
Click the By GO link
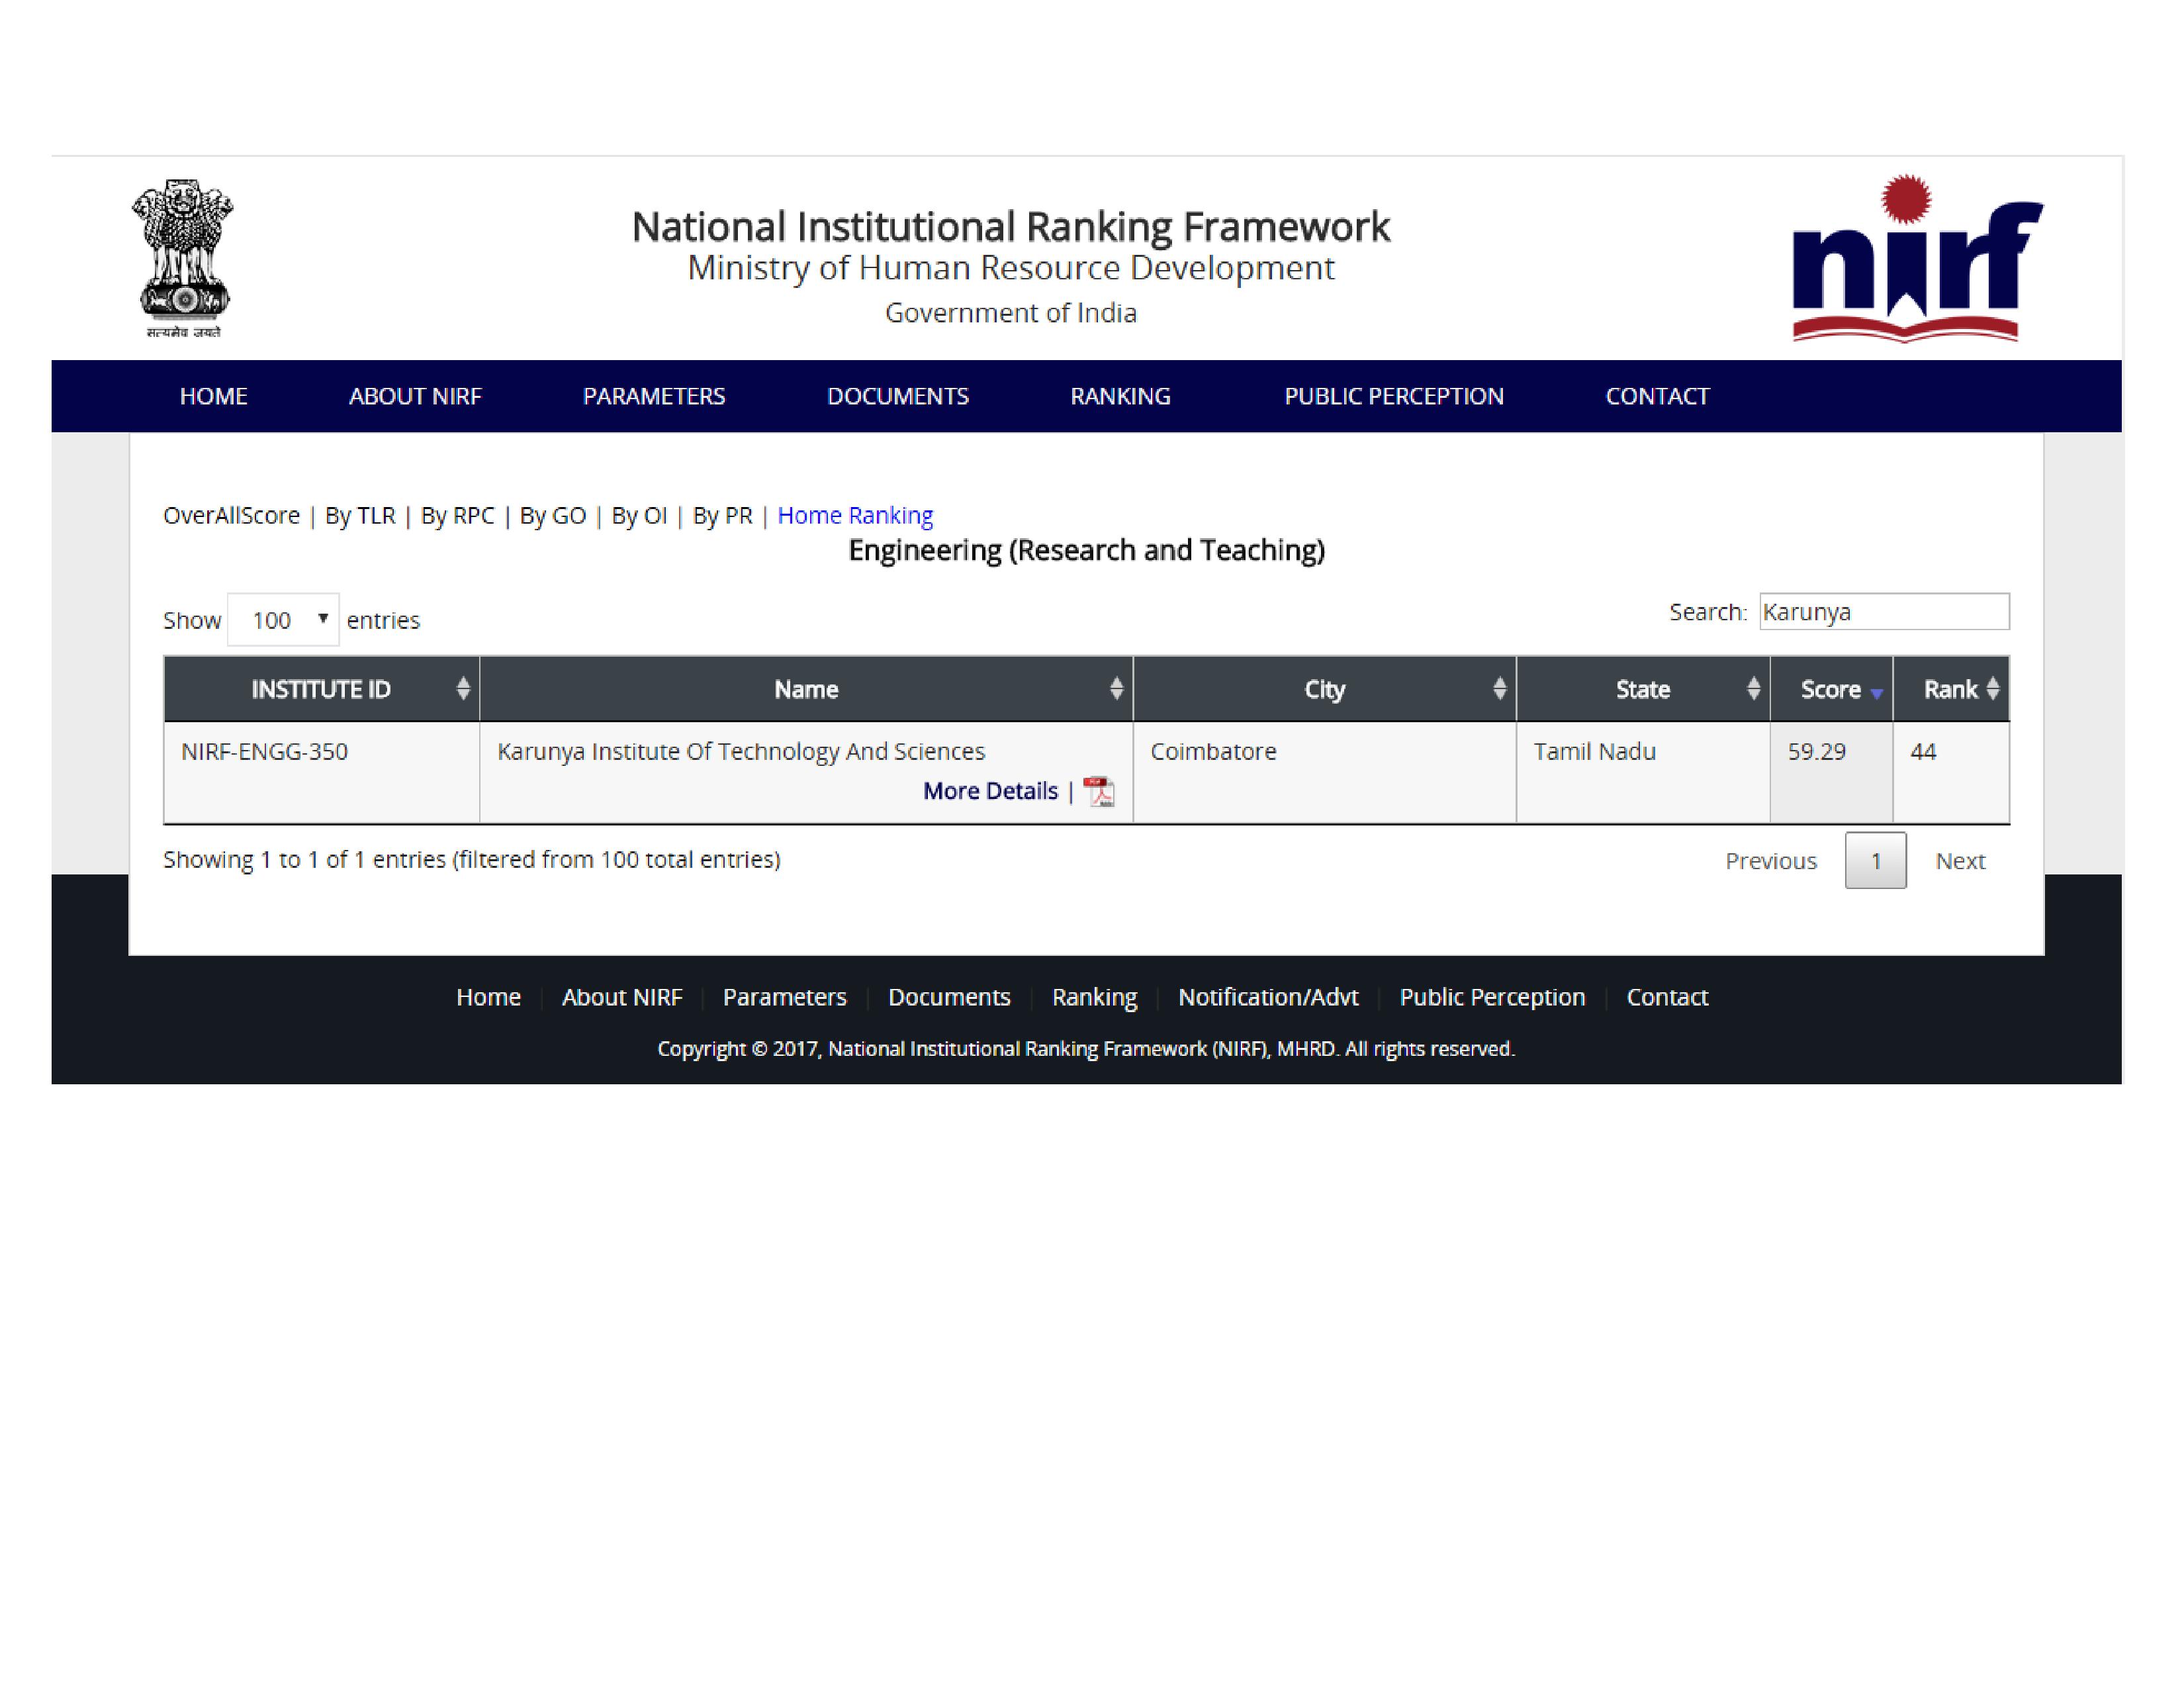click(x=553, y=515)
